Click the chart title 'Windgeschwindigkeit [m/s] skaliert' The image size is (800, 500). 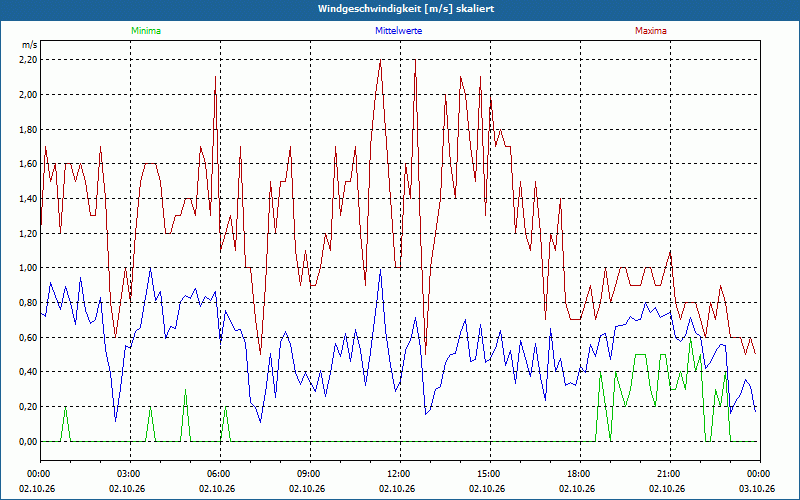(406, 9)
